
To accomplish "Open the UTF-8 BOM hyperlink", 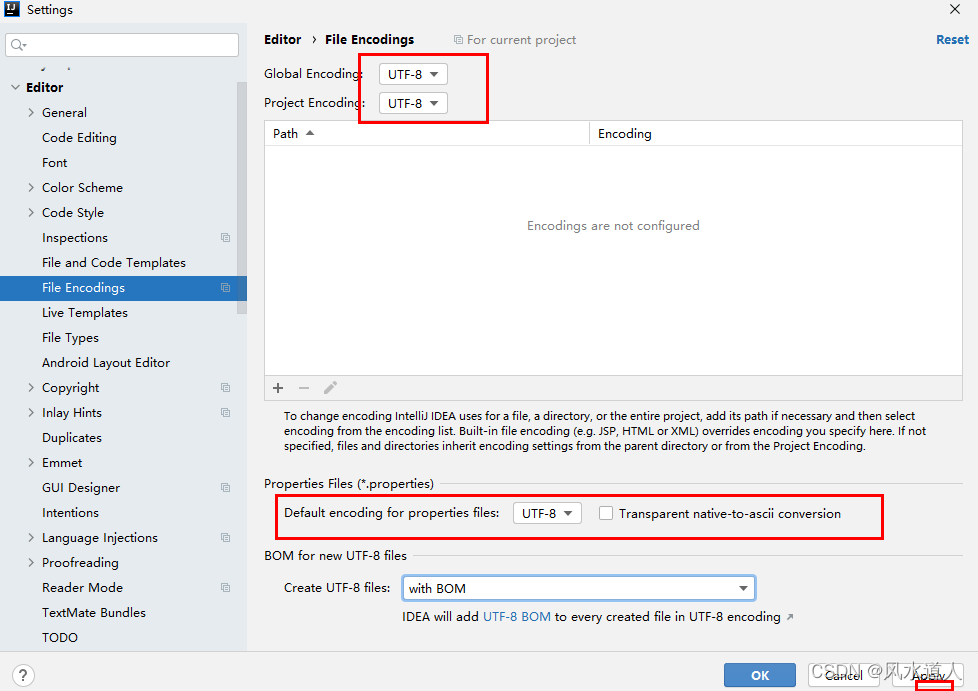I will (x=517, y=617).
